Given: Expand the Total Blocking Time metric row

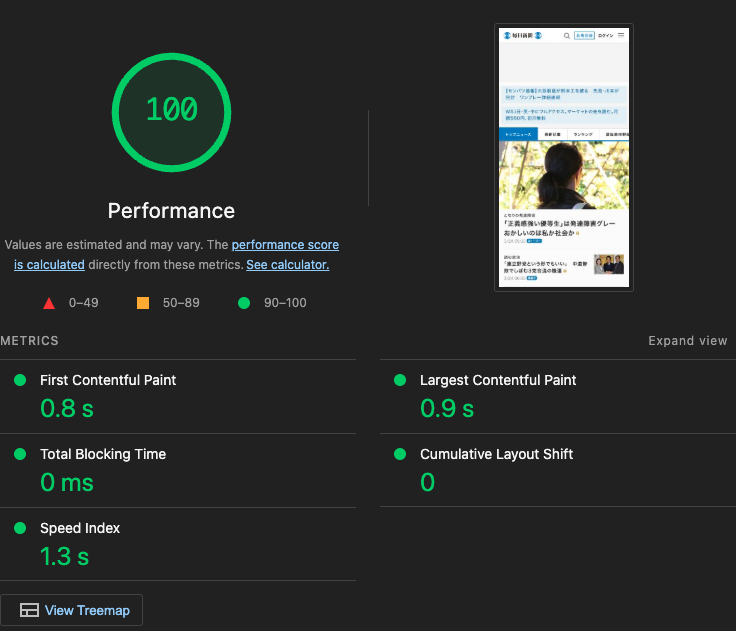Looking at the screenshot, I should (x=103, y=454).
